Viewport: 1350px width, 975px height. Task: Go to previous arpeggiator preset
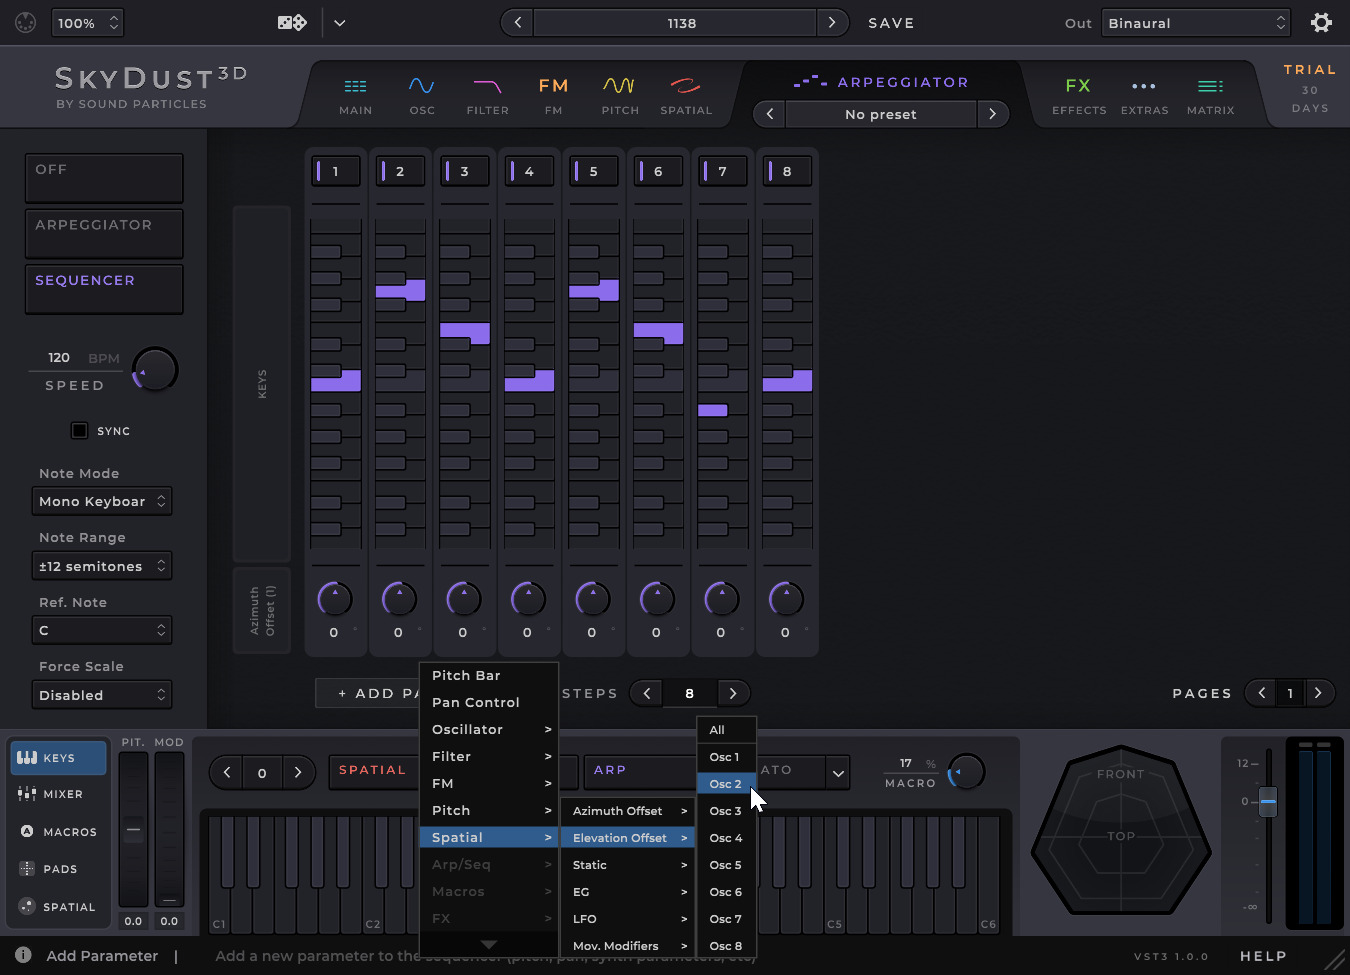pyautogui.click(x=770, y=114)
